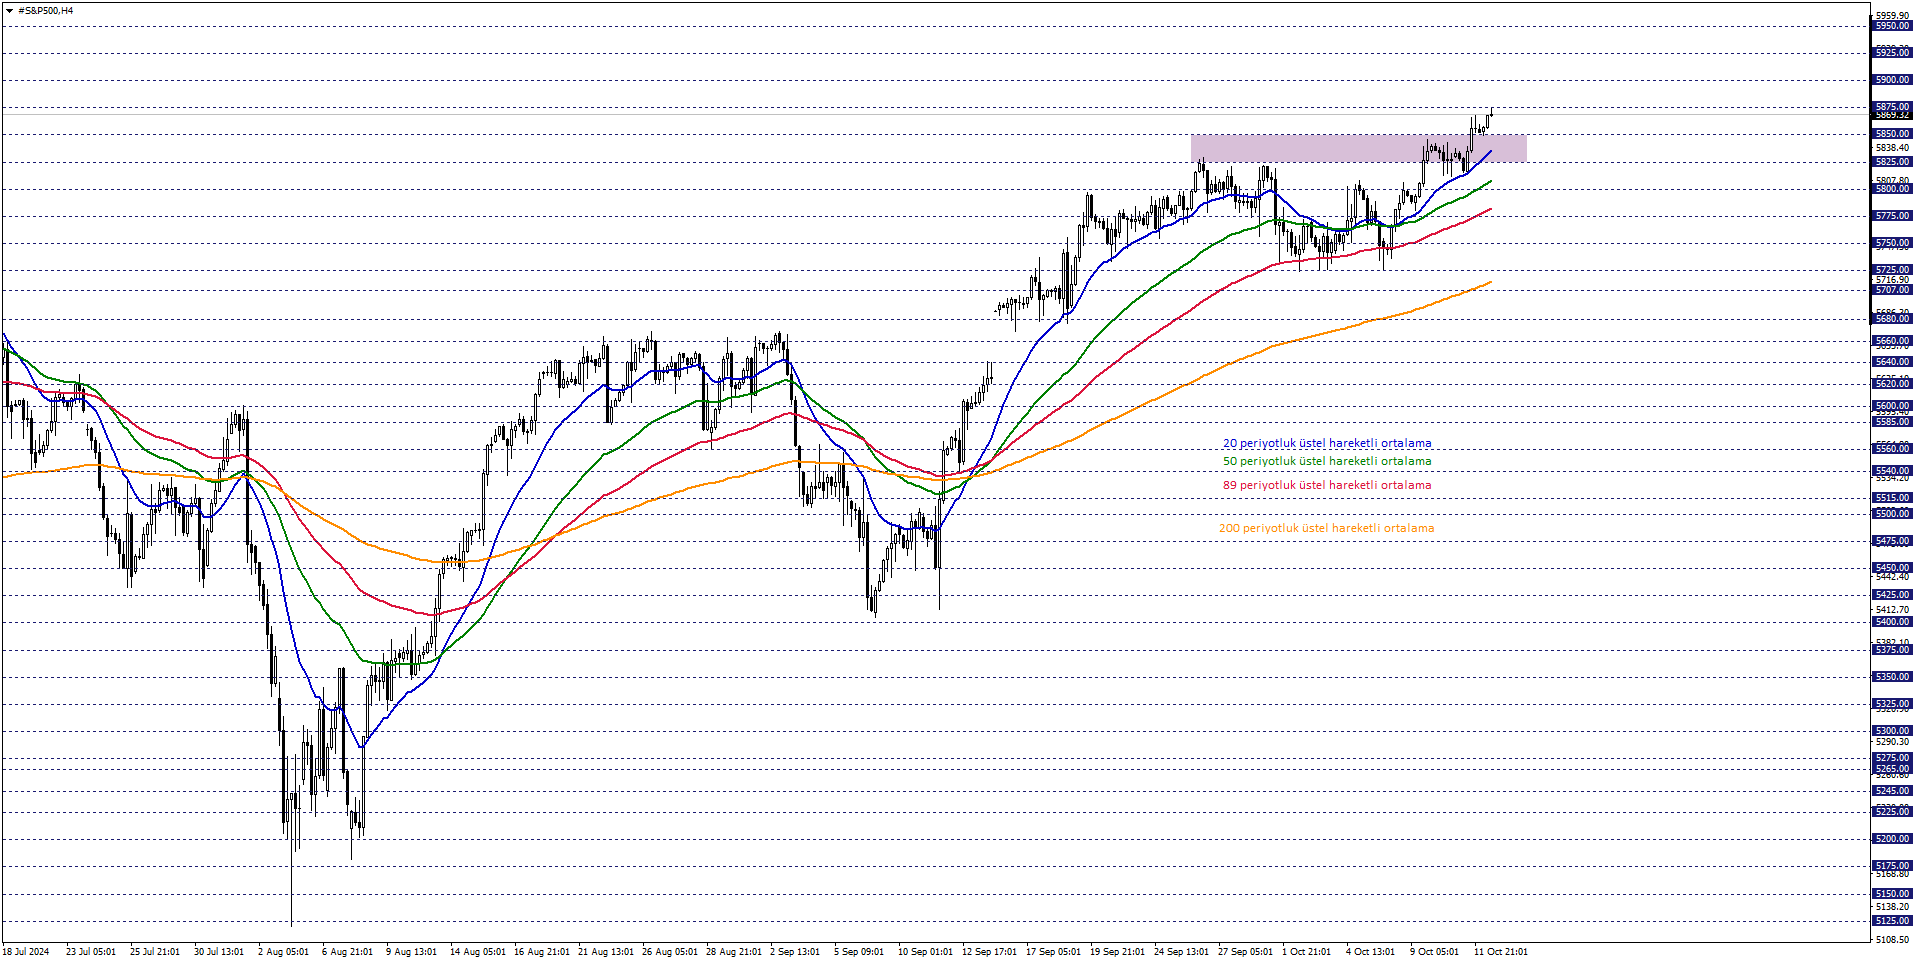This screenshot has height=963, width=1916.
Task: Click the 9 Oct 05:01 time label
Action: (1434, 952)
